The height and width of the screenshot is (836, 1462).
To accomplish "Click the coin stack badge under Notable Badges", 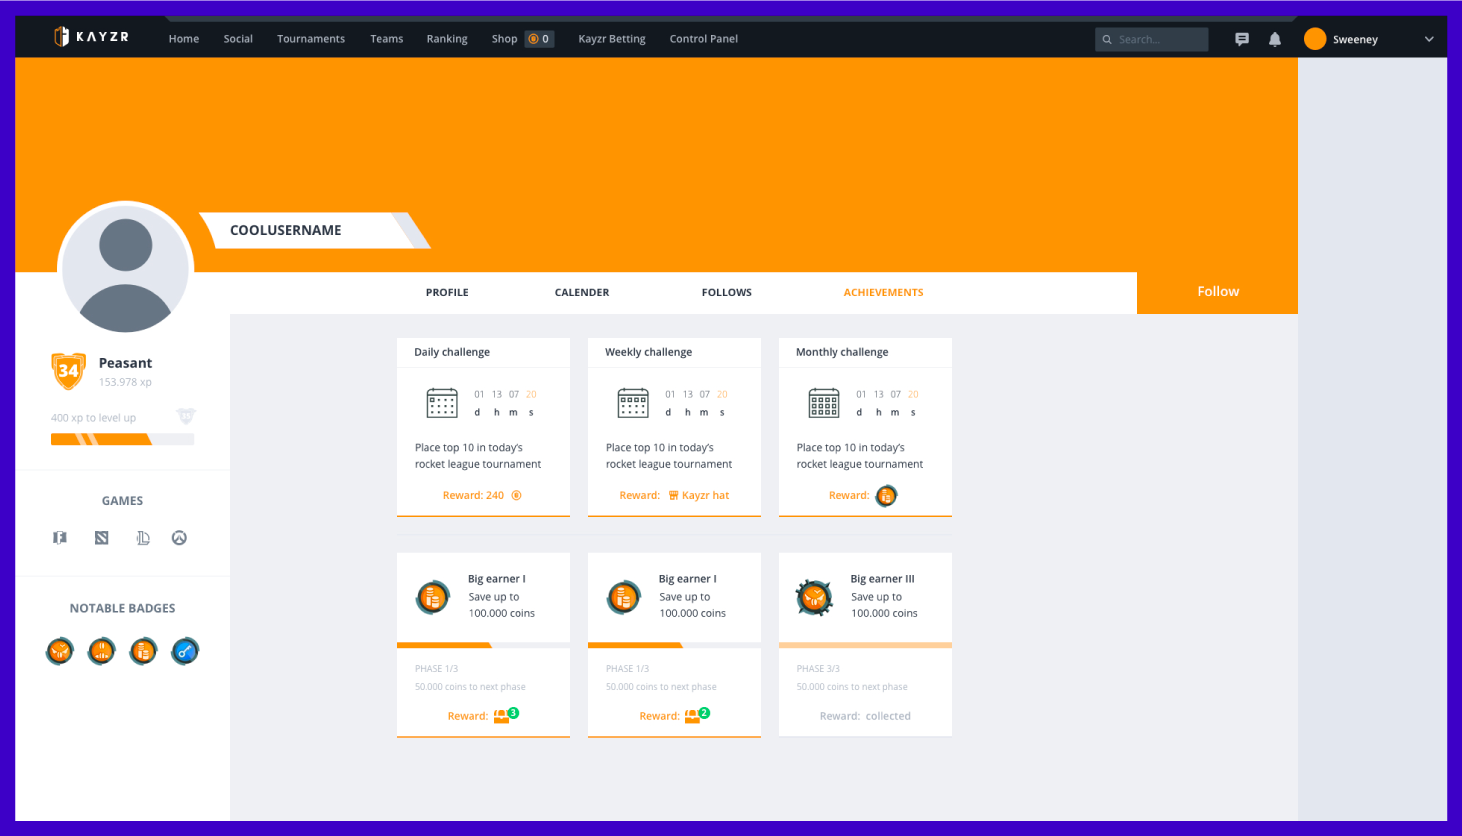I will [143, 651].
